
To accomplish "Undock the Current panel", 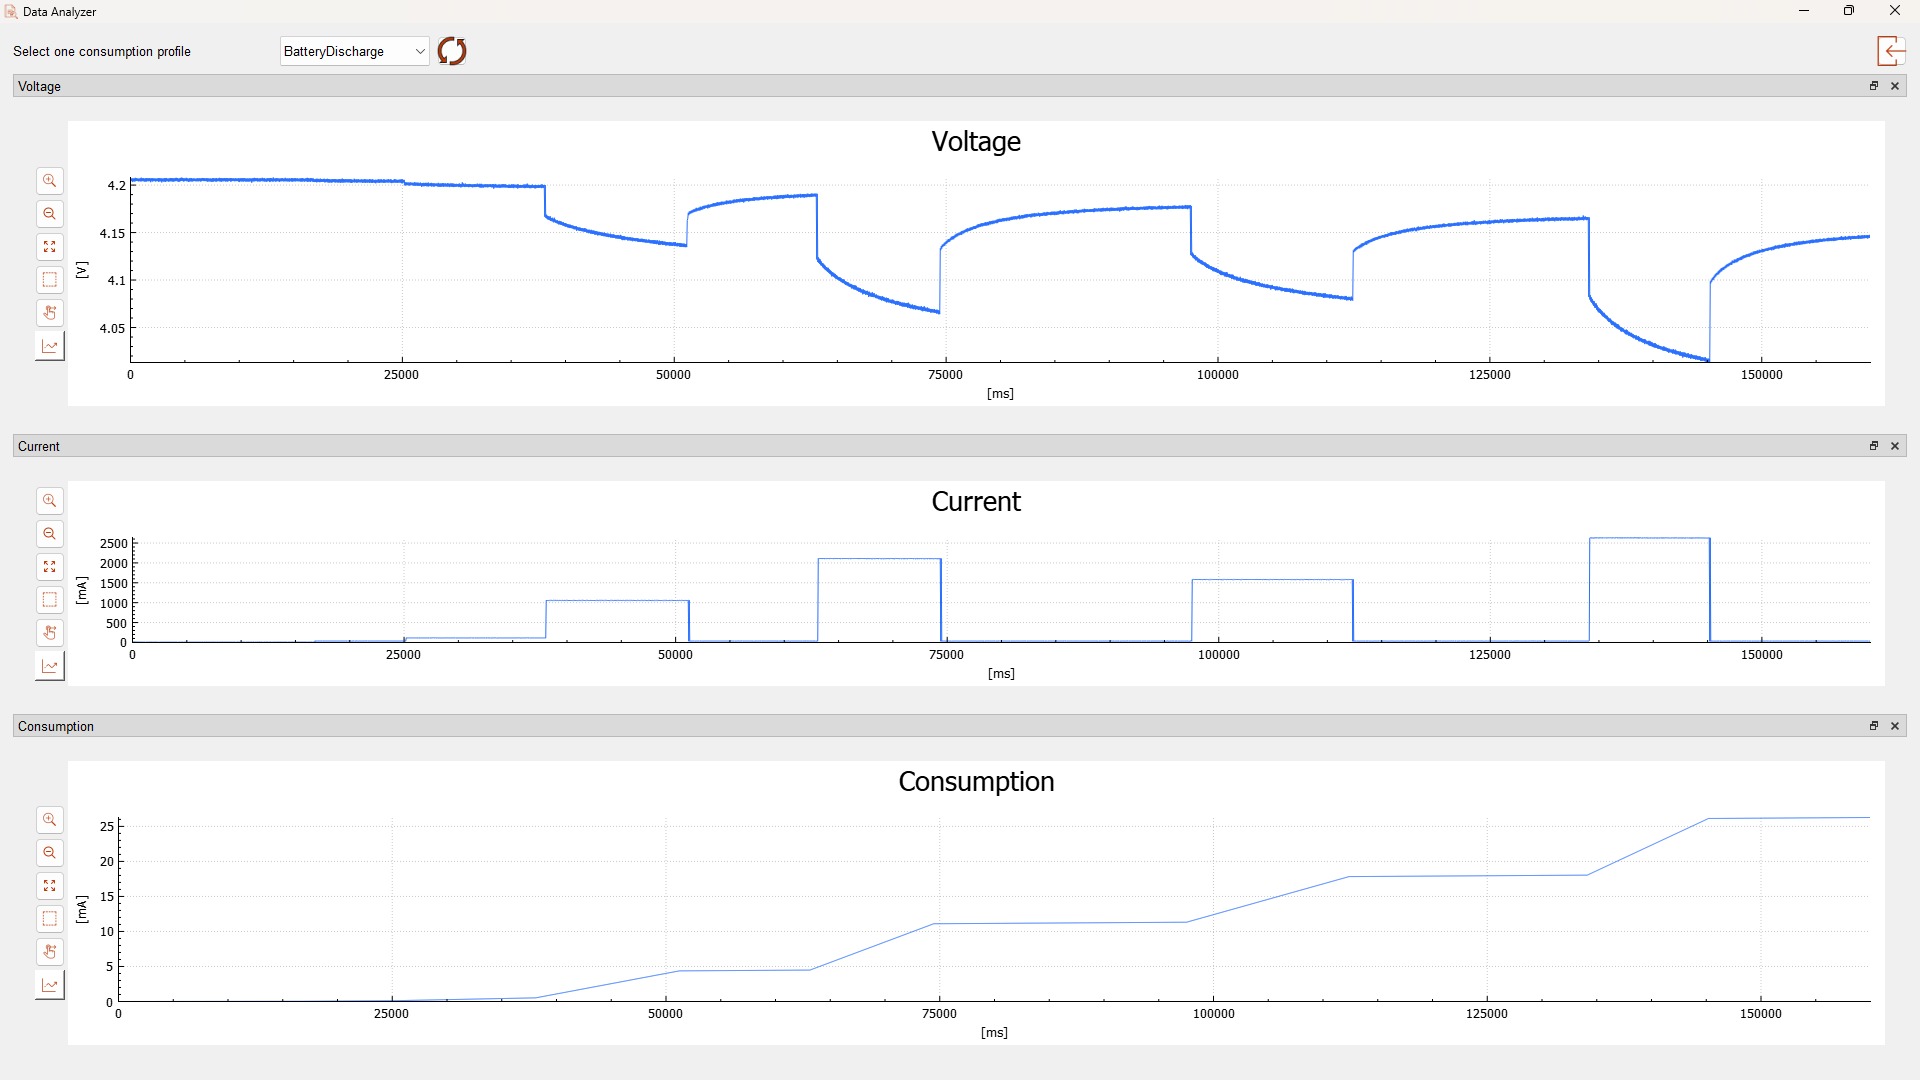I will click(x=1874, y=446).
